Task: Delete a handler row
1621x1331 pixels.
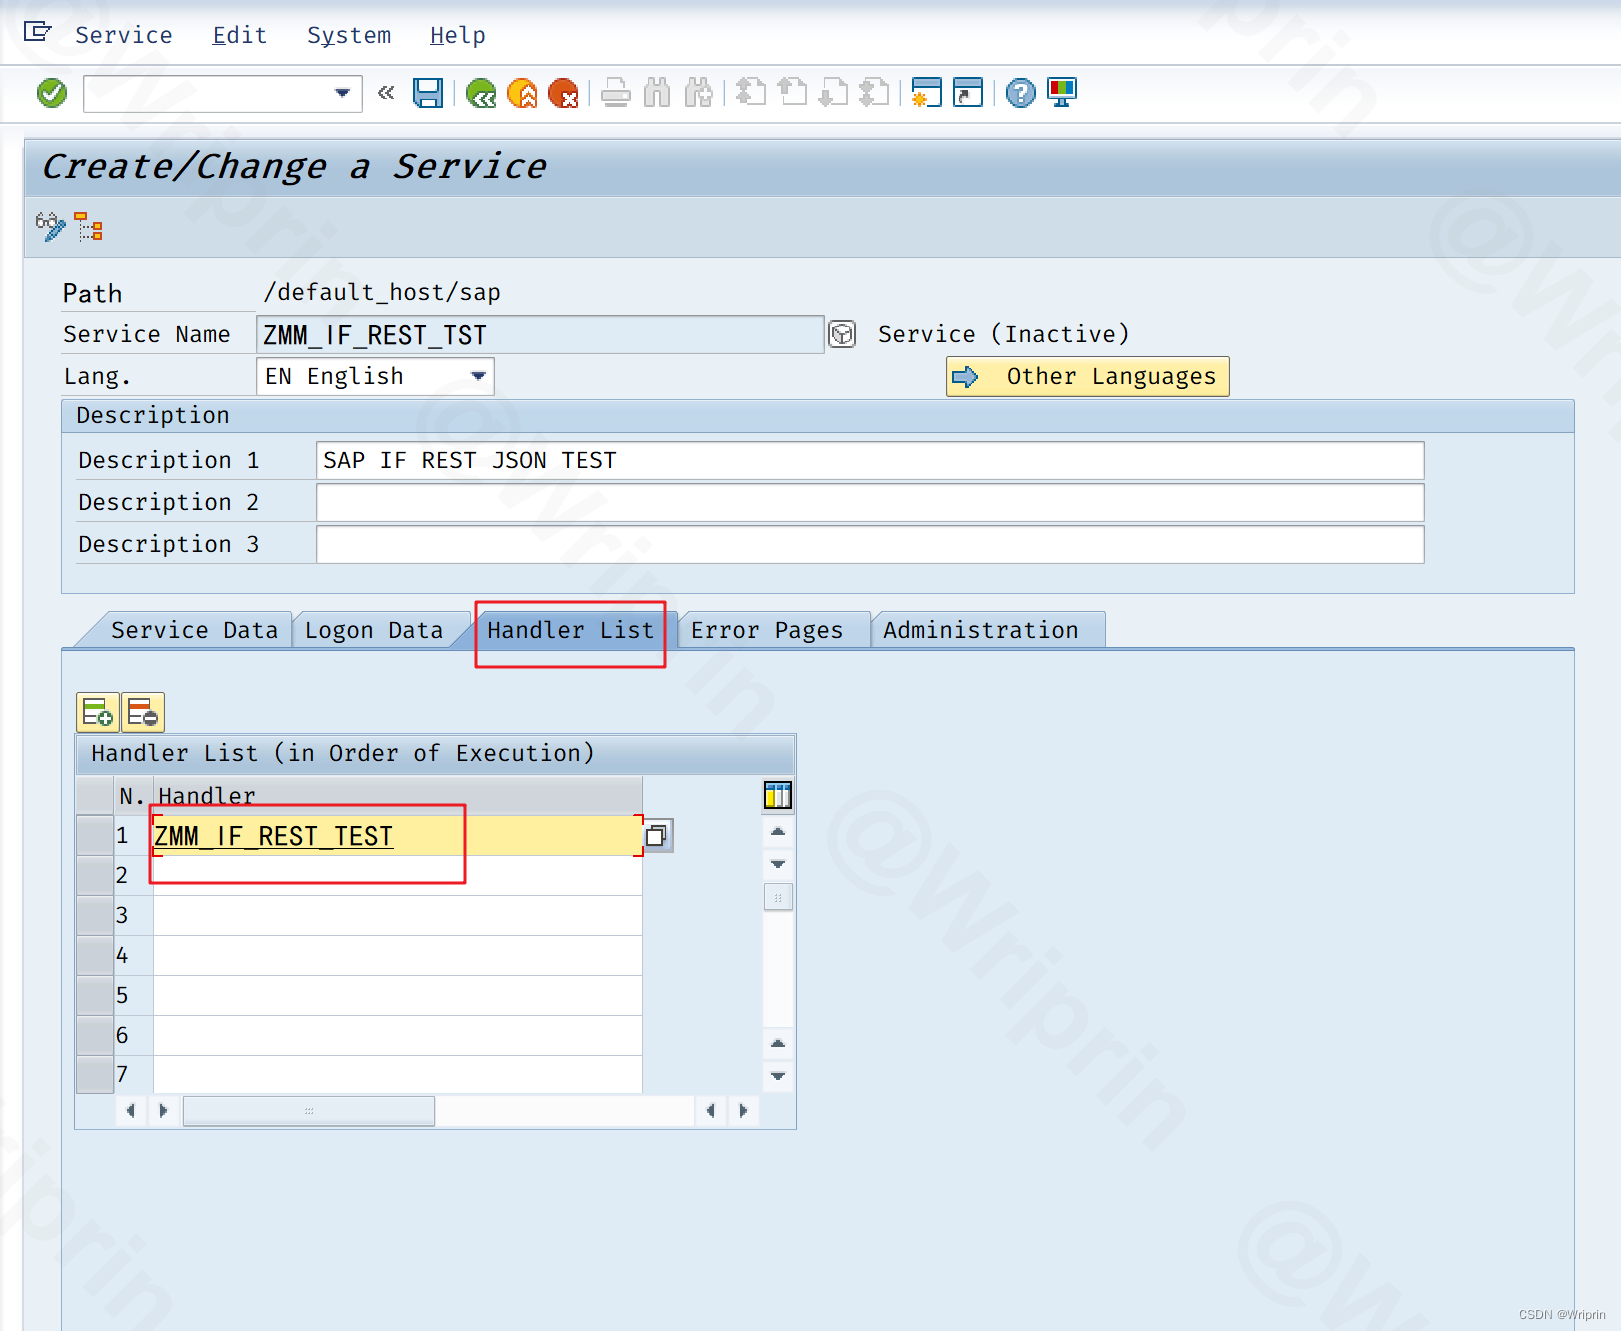Action: [x=142, y=712]
